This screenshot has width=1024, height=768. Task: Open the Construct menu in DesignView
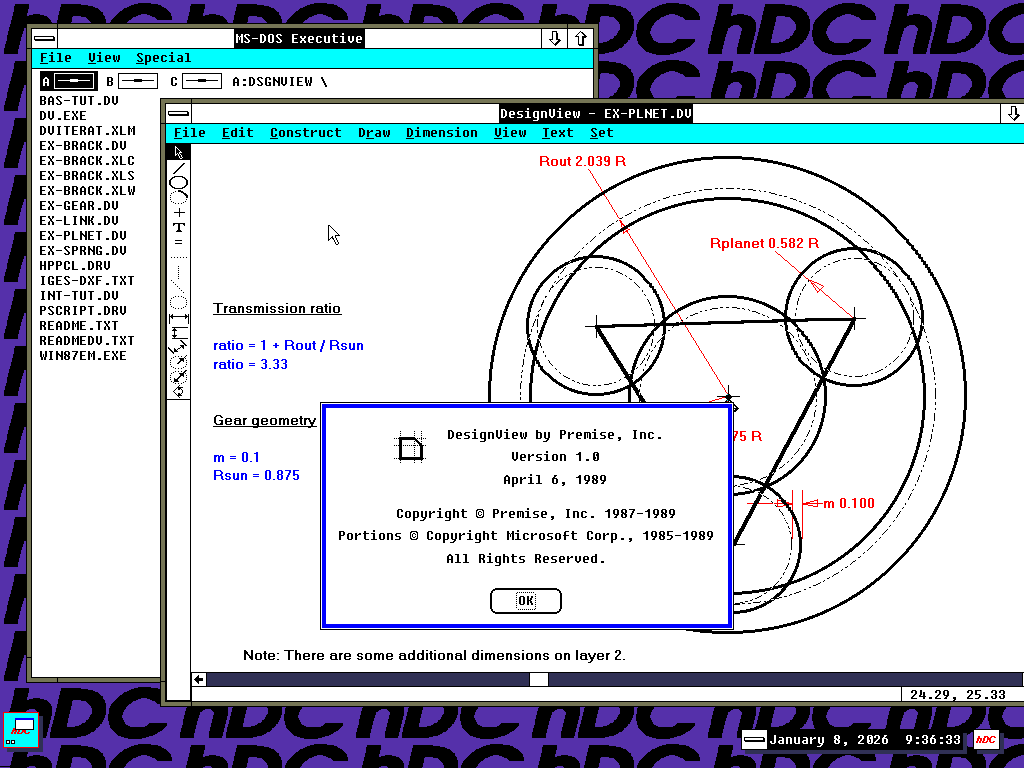tap(305, 133)
